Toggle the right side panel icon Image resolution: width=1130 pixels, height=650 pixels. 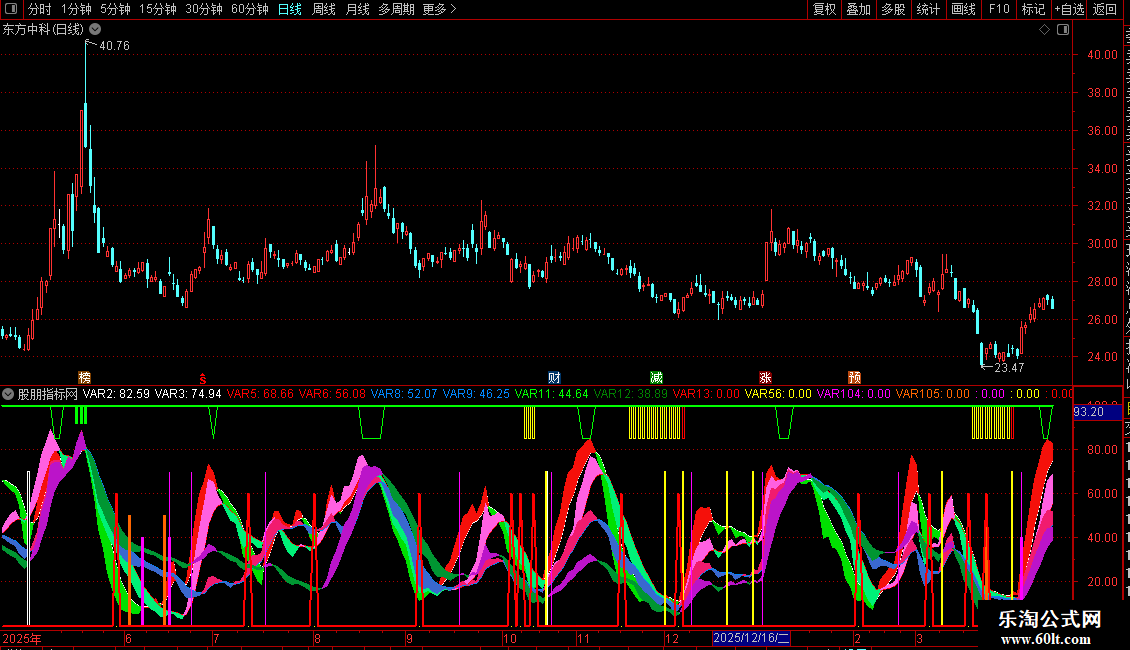(1063, 30)
